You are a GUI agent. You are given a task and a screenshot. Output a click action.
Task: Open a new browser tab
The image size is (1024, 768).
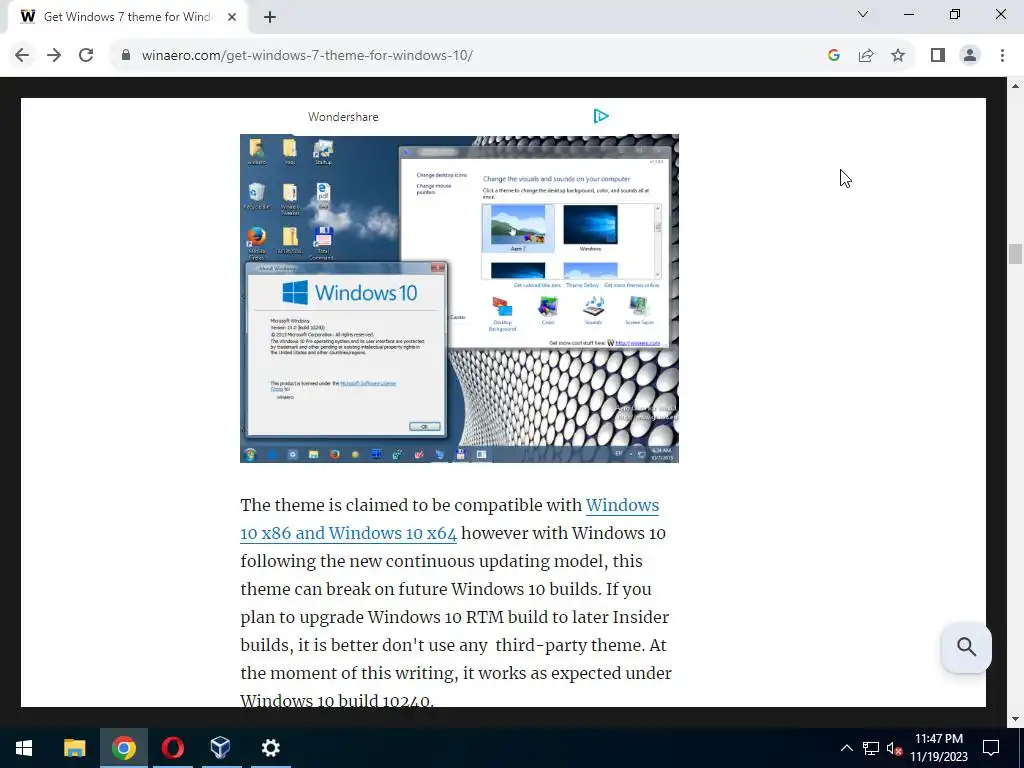pyautogui.click(x=270, y=17)
